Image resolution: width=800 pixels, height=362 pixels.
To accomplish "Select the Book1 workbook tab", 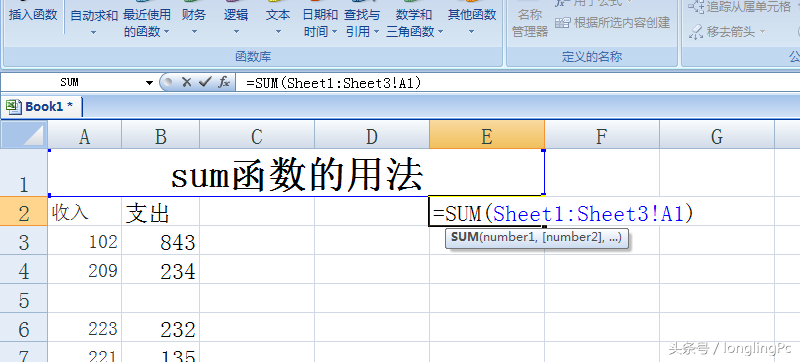I will coord(42,107).
